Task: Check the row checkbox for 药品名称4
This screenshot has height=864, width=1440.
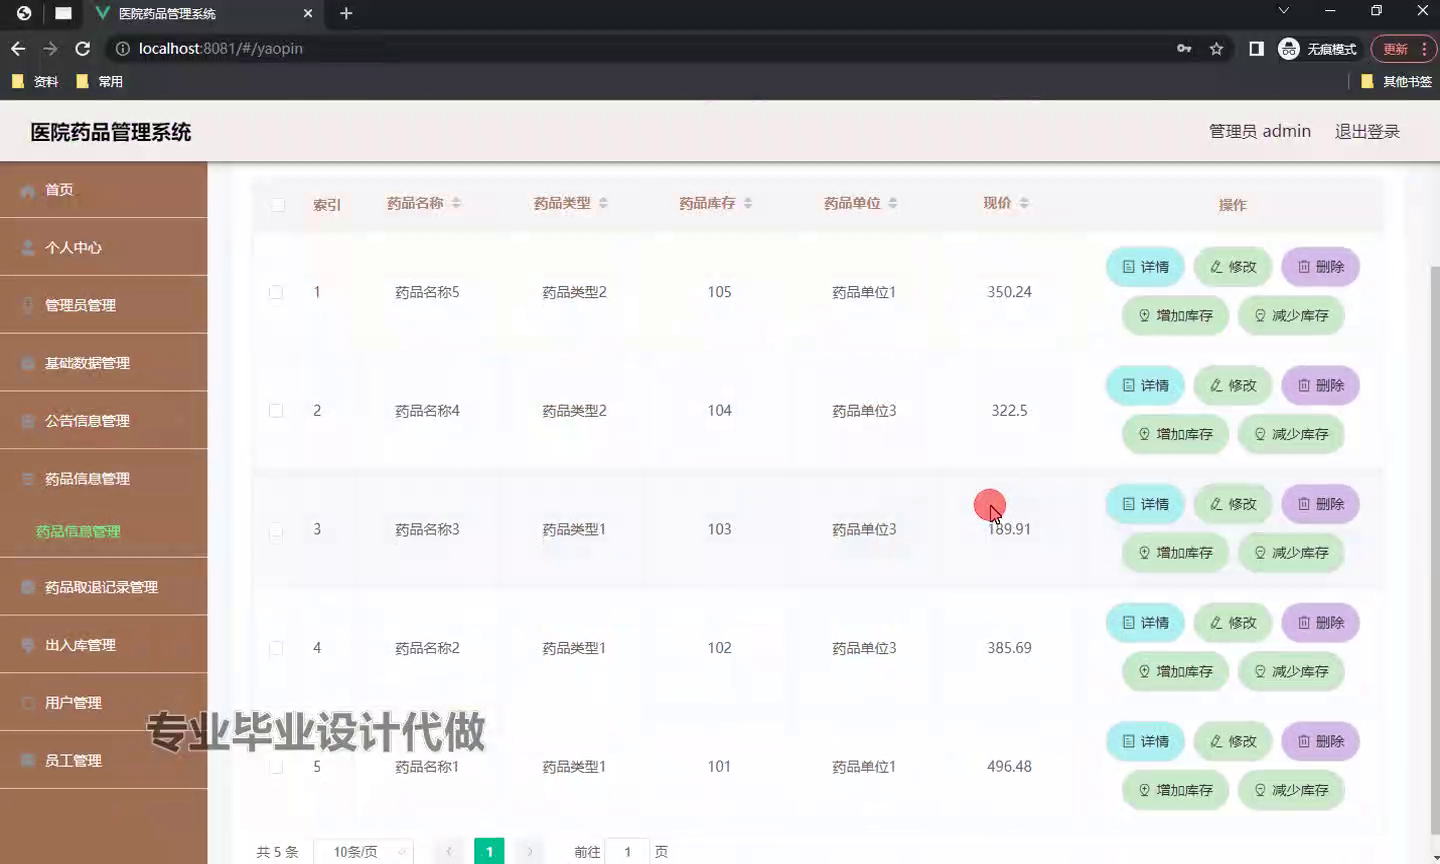Action: coord(276,411)
